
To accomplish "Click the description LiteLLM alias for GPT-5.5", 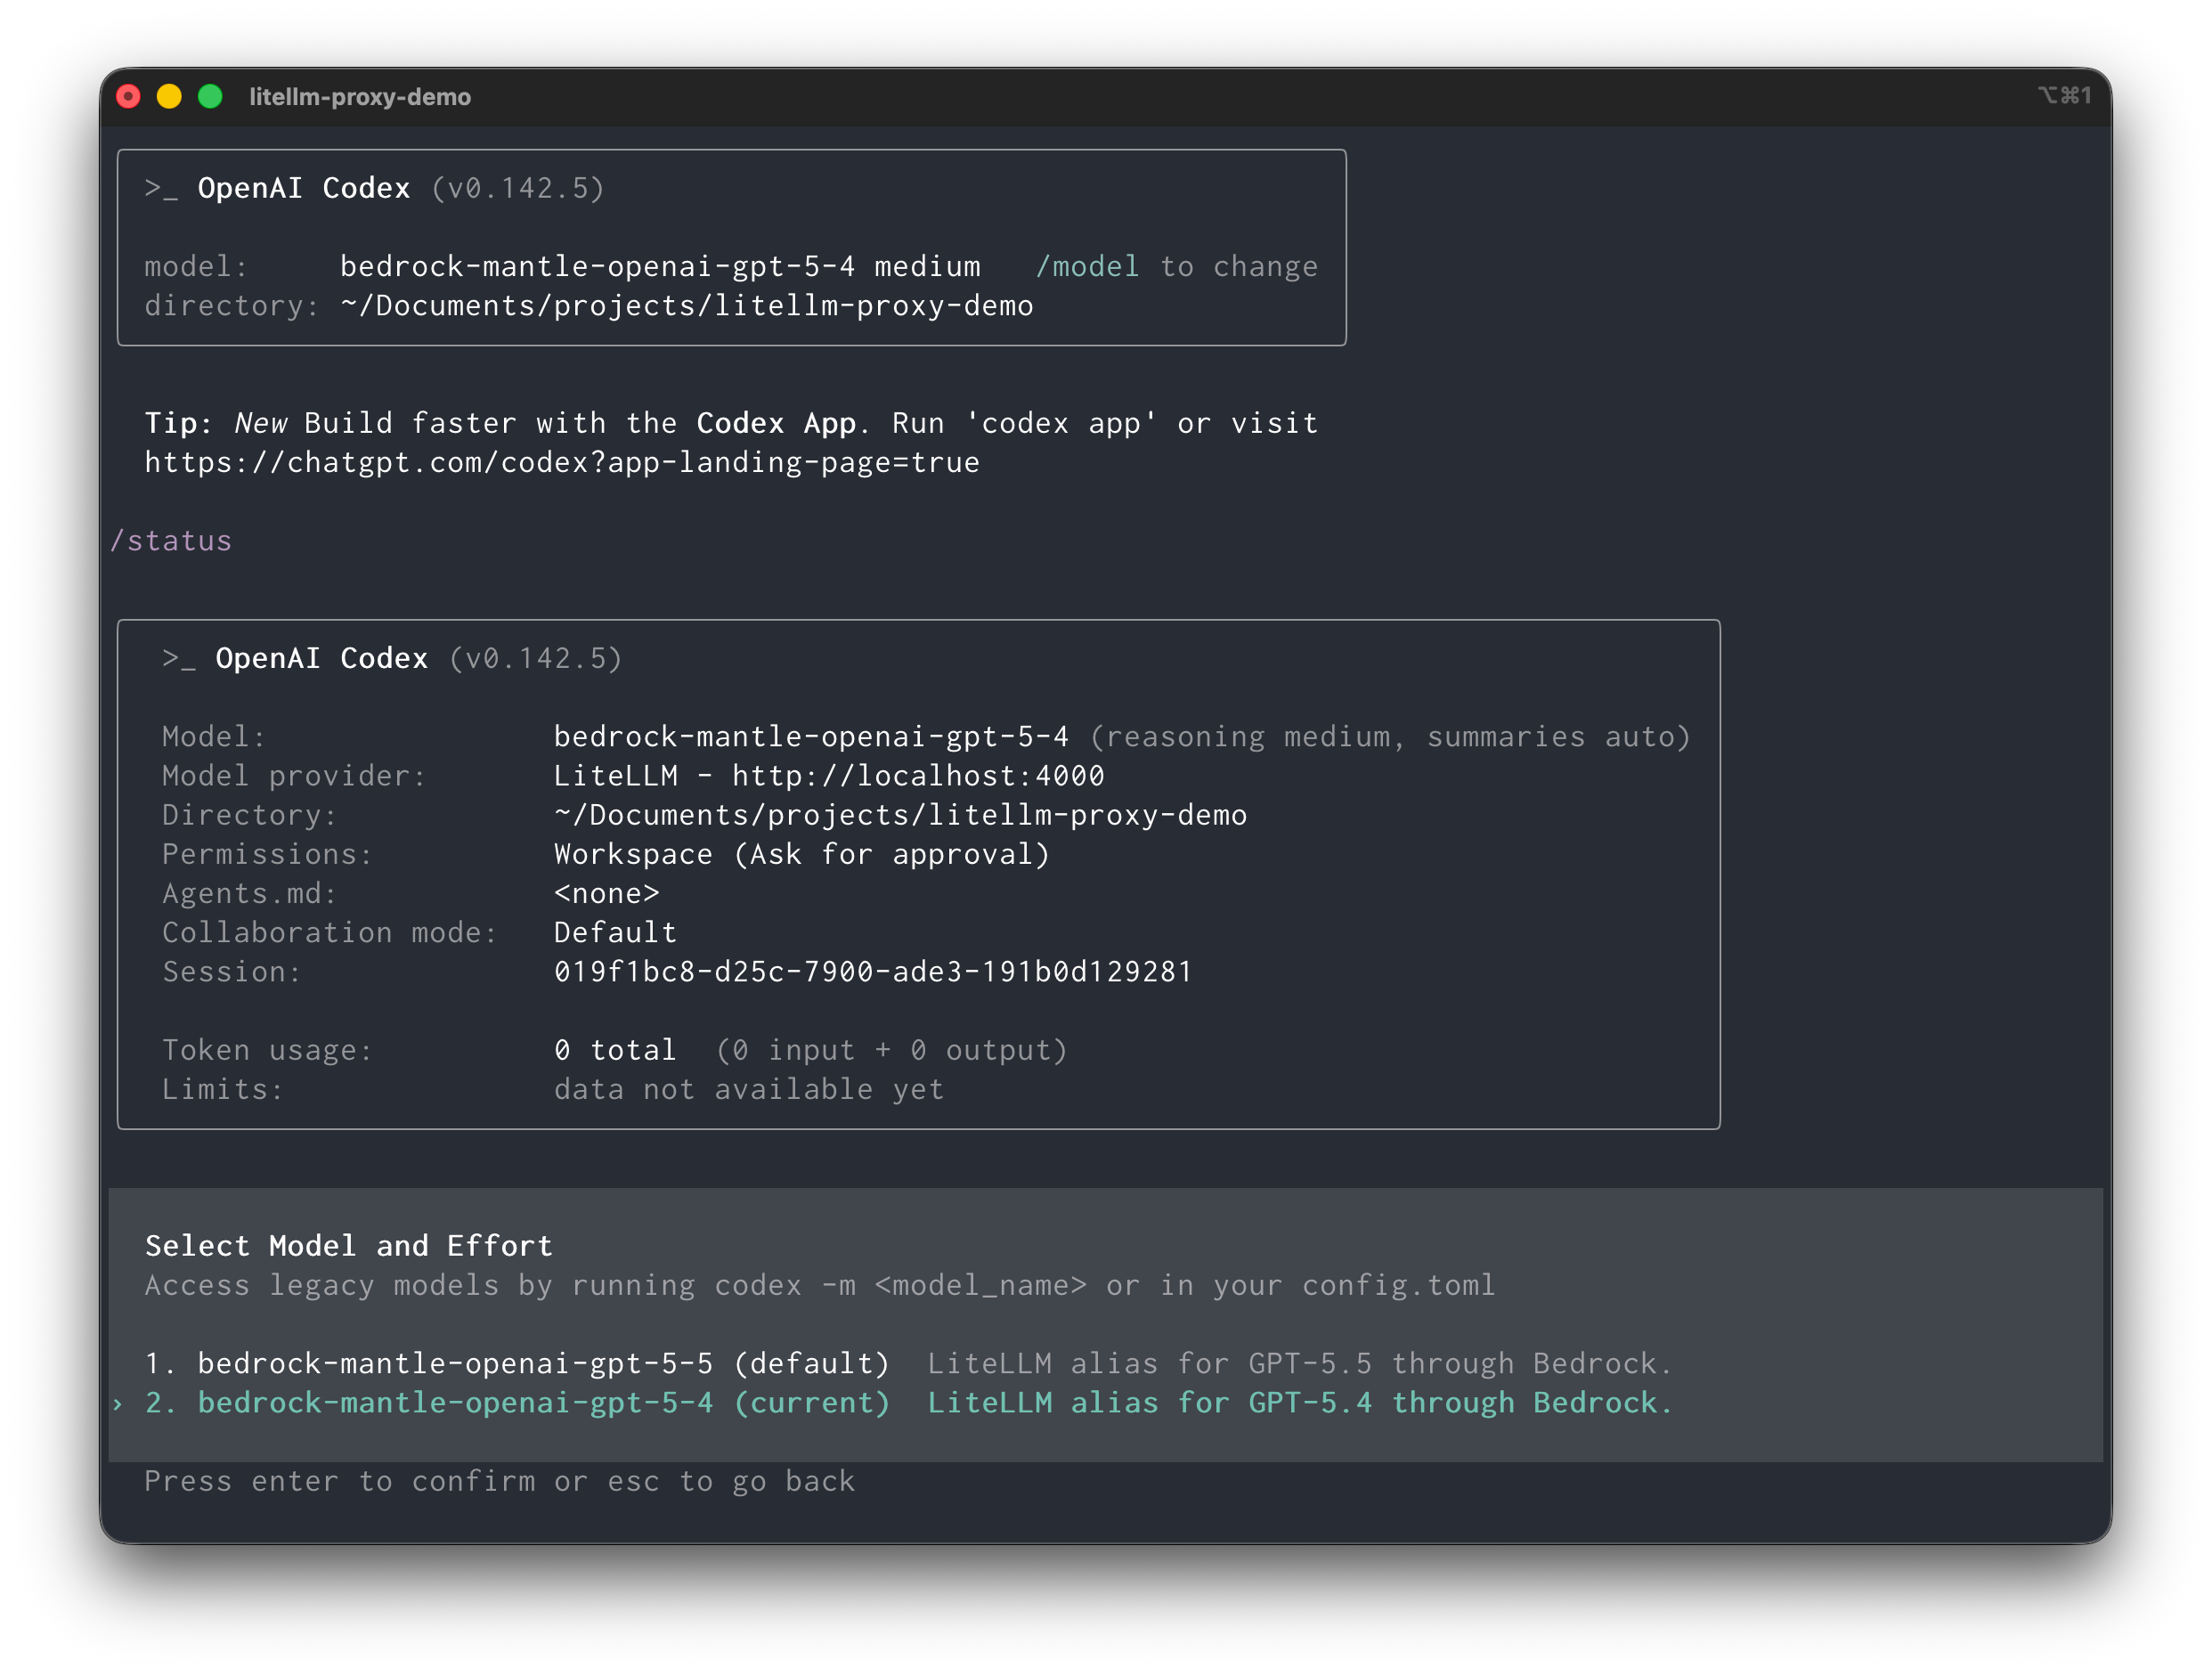I will point(1300,1363).
